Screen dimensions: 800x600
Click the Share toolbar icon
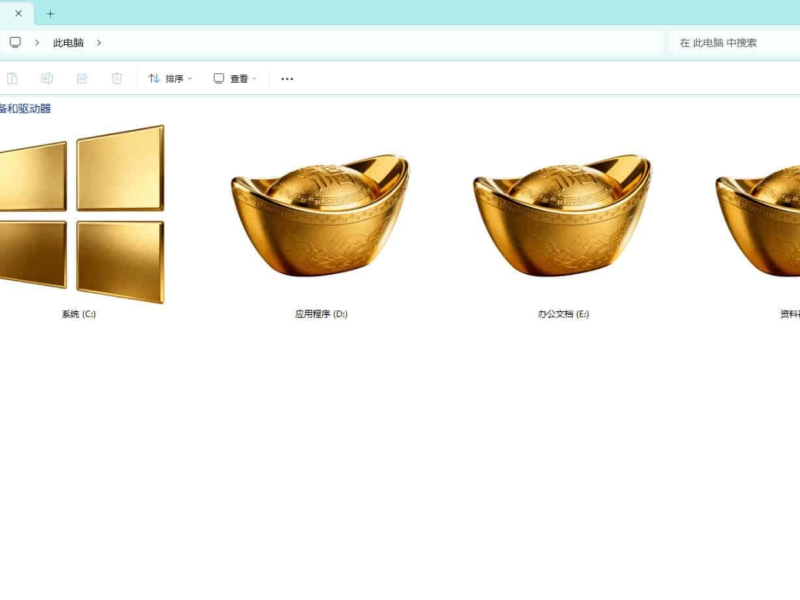coord(82,78)
